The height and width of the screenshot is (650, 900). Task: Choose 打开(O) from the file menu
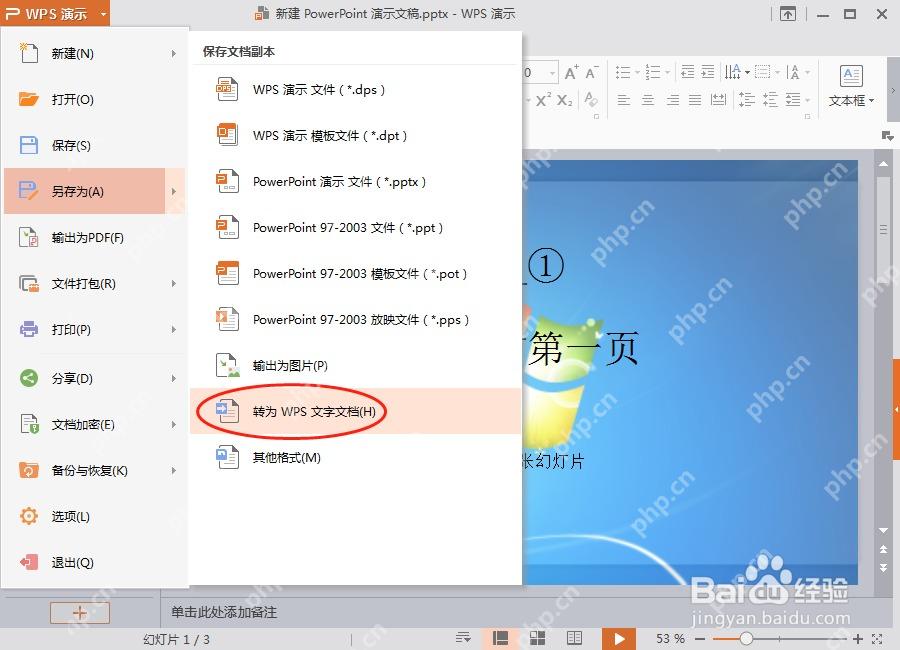tap(94, 99)
